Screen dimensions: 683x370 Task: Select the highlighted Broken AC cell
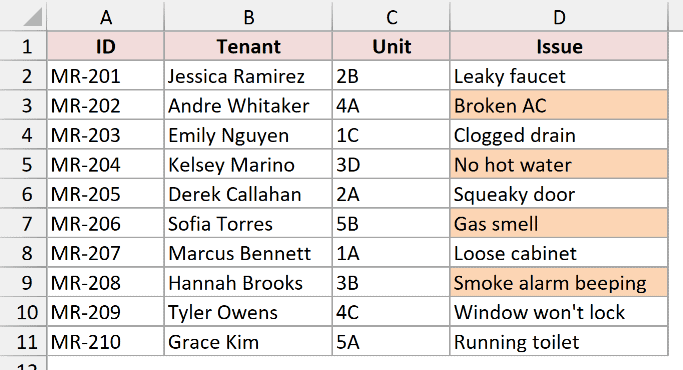559,105
